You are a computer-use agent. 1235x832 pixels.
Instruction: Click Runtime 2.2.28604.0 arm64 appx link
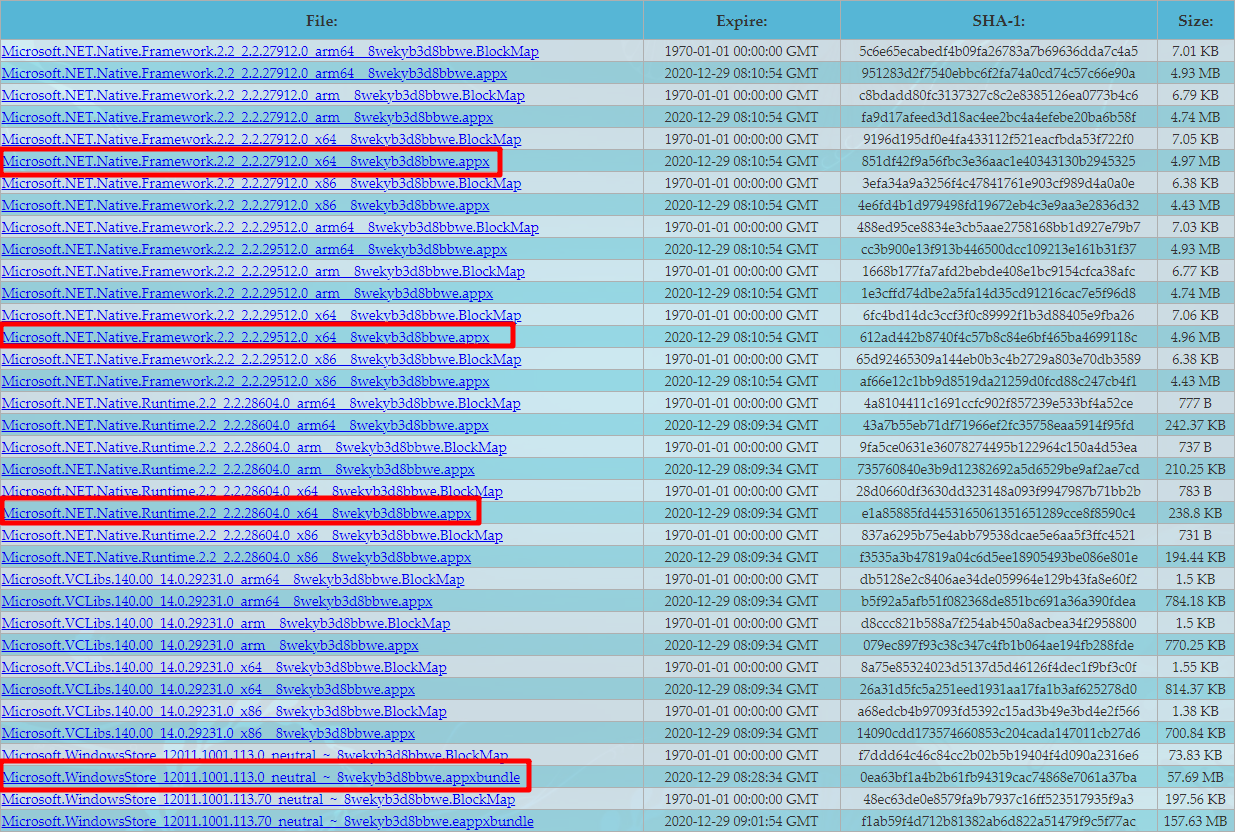[x=245, y=425]
